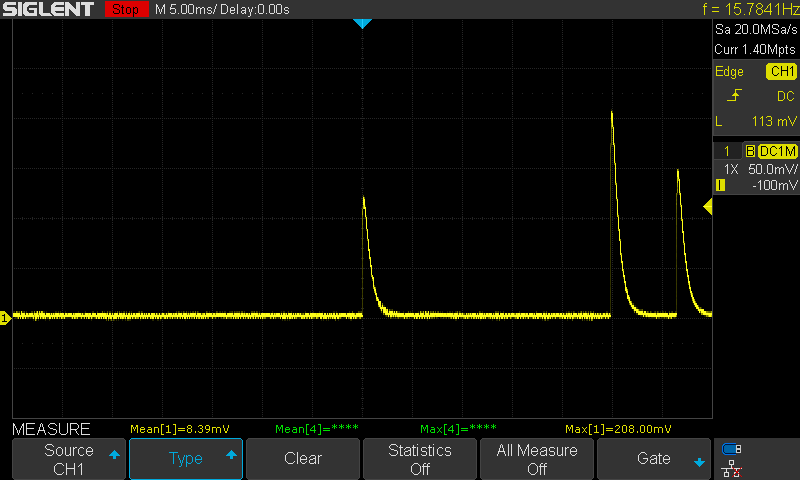This screenshot has height=480, width=800.
Task: Click the bandwidth limit B indicator
Action: (750, 151)
